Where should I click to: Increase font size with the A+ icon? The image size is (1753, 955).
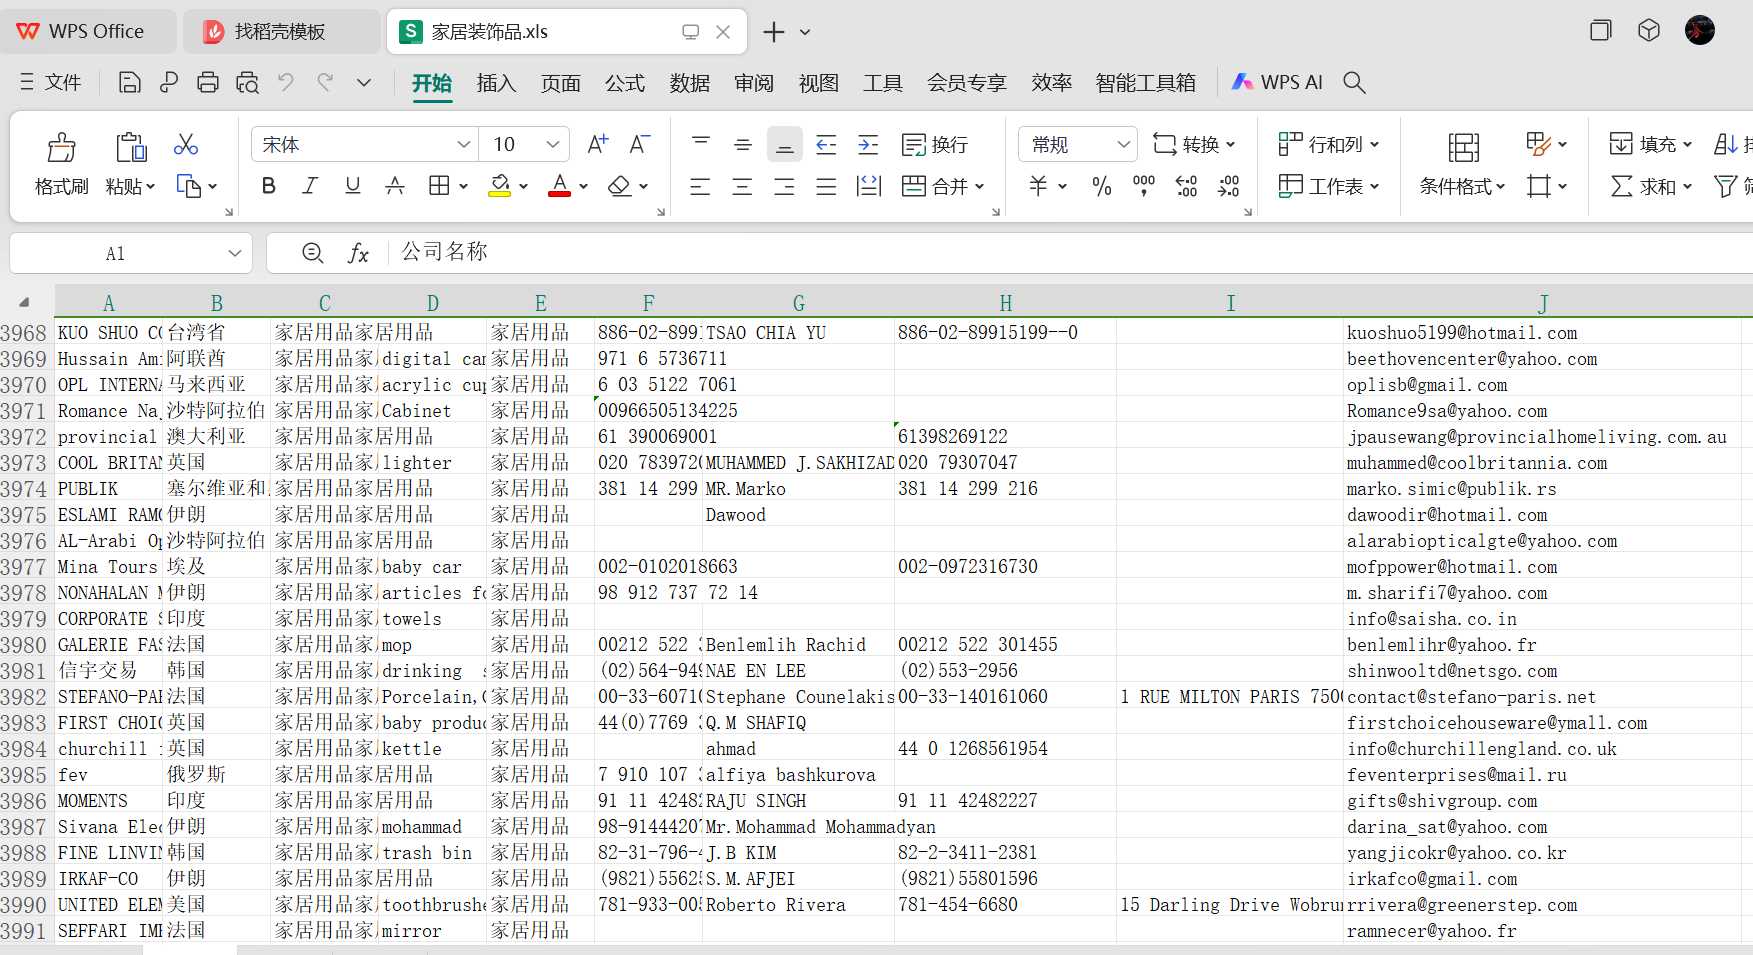point(598,145)
